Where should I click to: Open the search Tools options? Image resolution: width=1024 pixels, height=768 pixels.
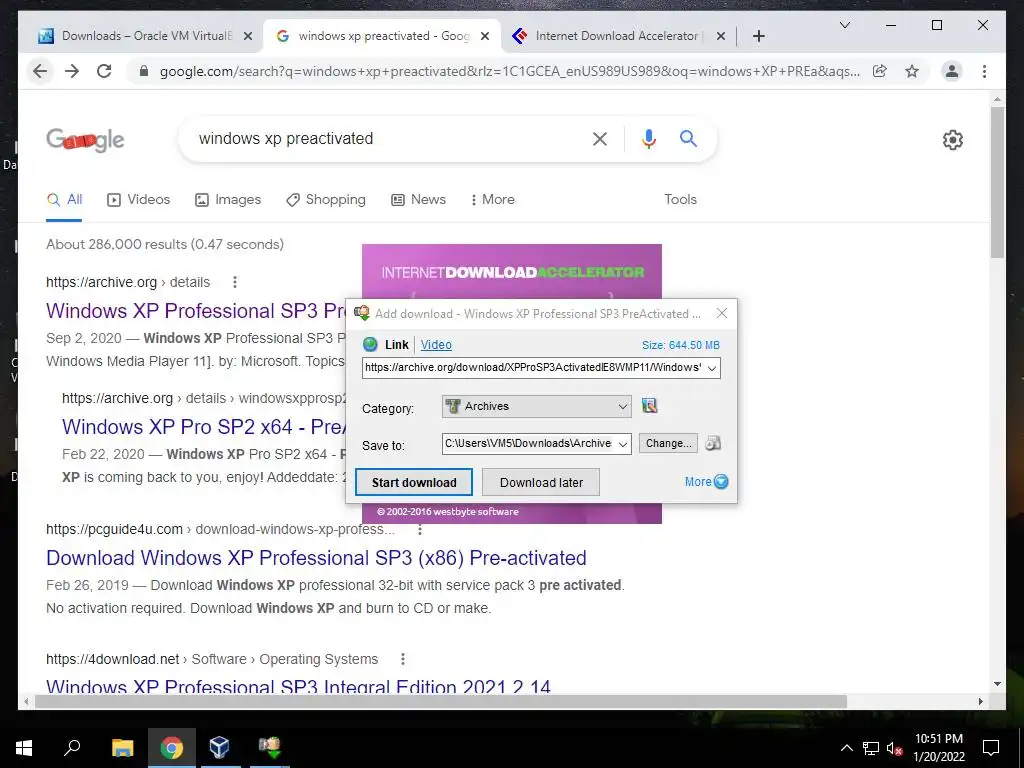click(x=680, y=199)
